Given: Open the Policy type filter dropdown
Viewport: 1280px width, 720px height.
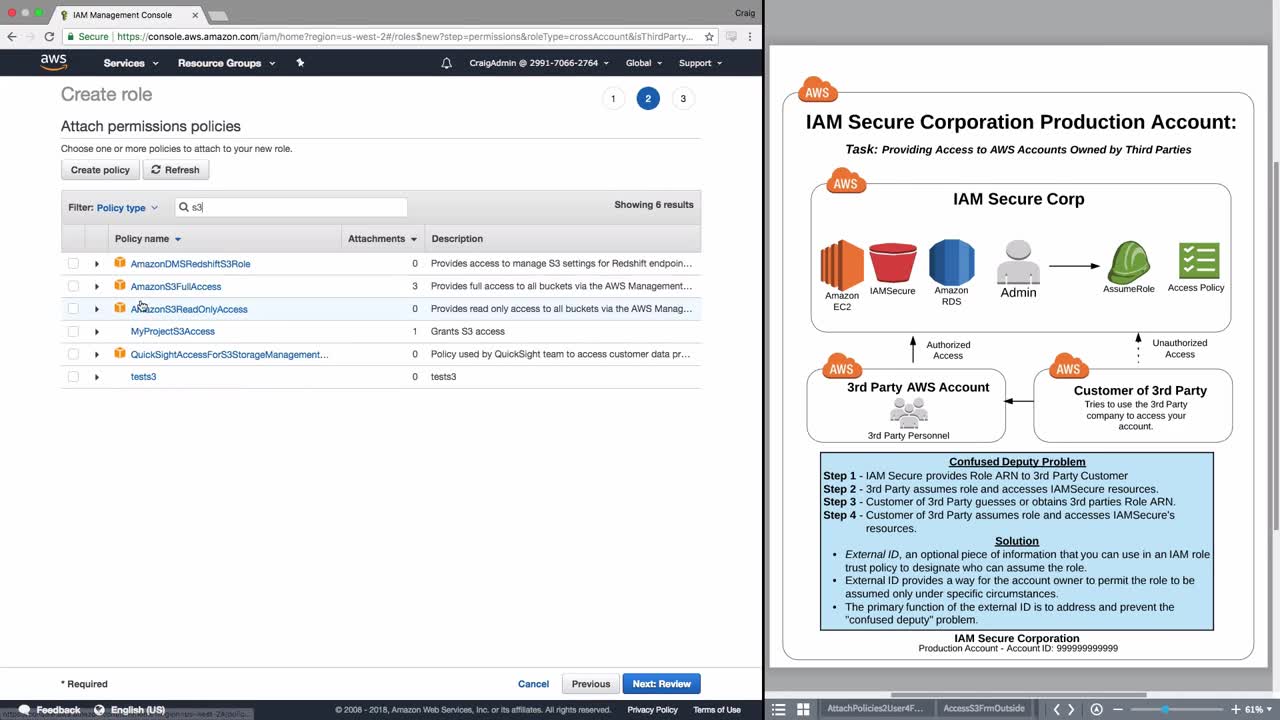Looking at the screenshot, I should coord(127,208).
